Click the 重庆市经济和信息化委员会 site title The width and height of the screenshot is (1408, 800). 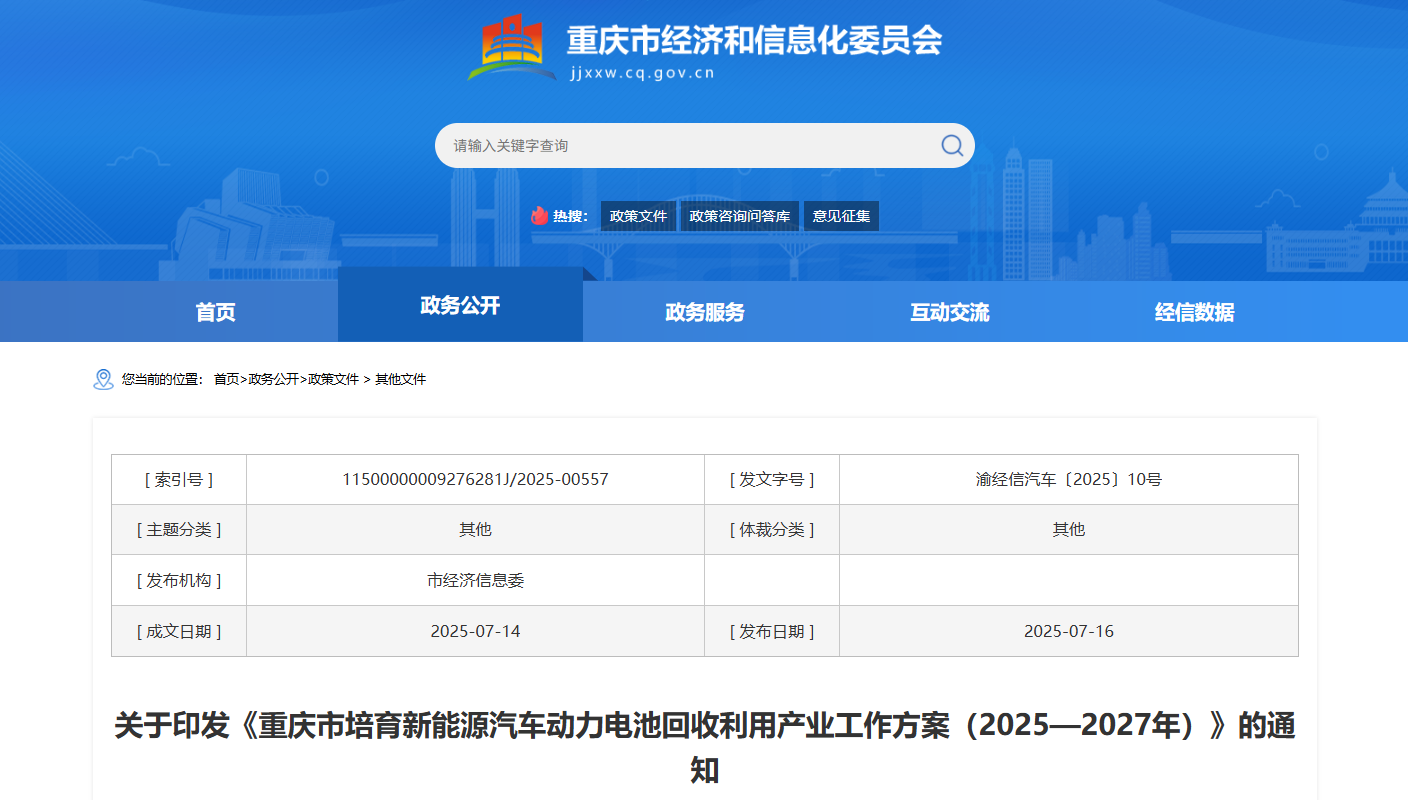(x=754, y=40)
